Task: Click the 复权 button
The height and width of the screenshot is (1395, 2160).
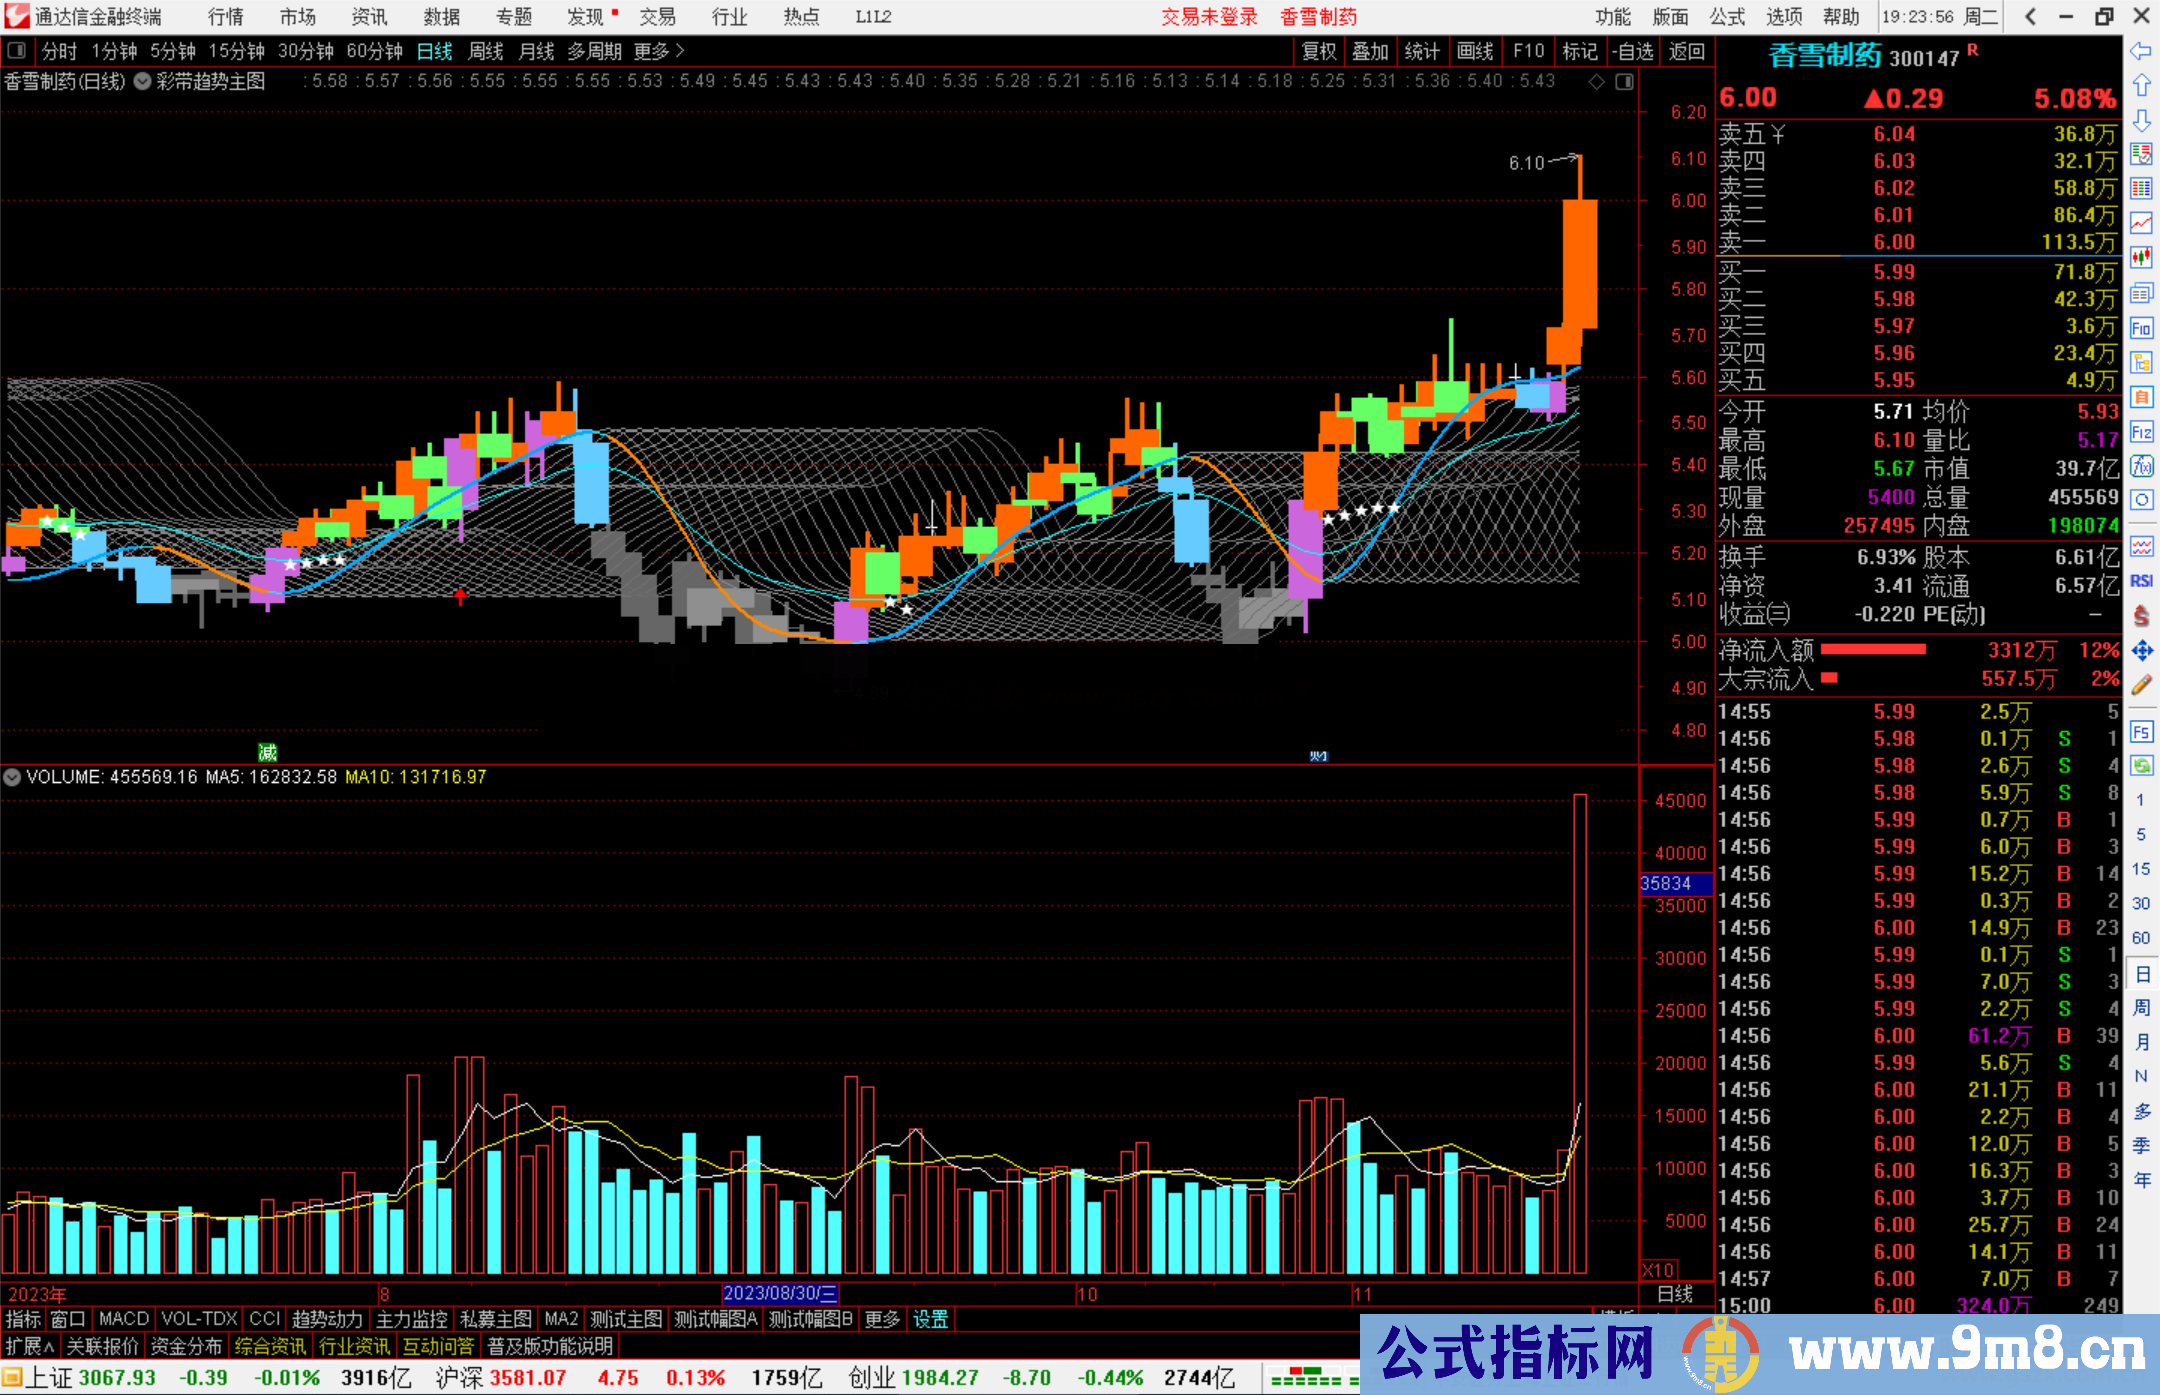Action: (1319, 51)
